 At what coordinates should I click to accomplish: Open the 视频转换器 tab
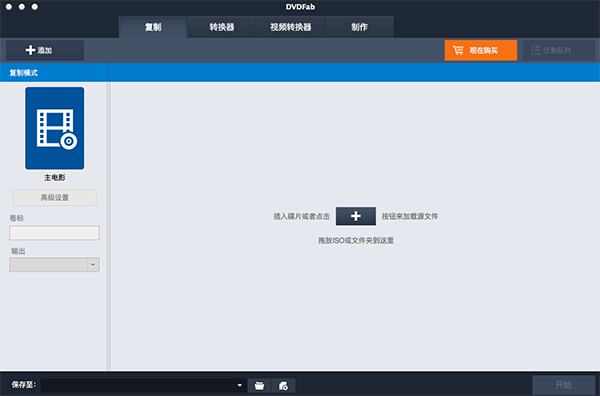(x=290, y=27)
